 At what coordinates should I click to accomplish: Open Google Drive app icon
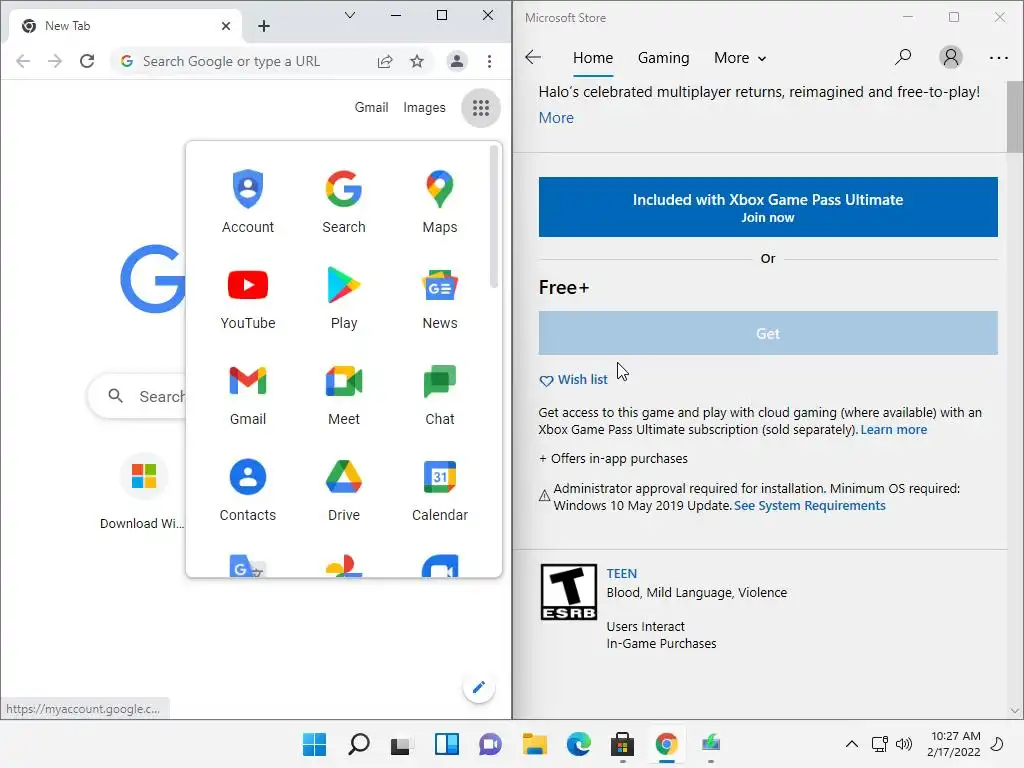[344, 489]
